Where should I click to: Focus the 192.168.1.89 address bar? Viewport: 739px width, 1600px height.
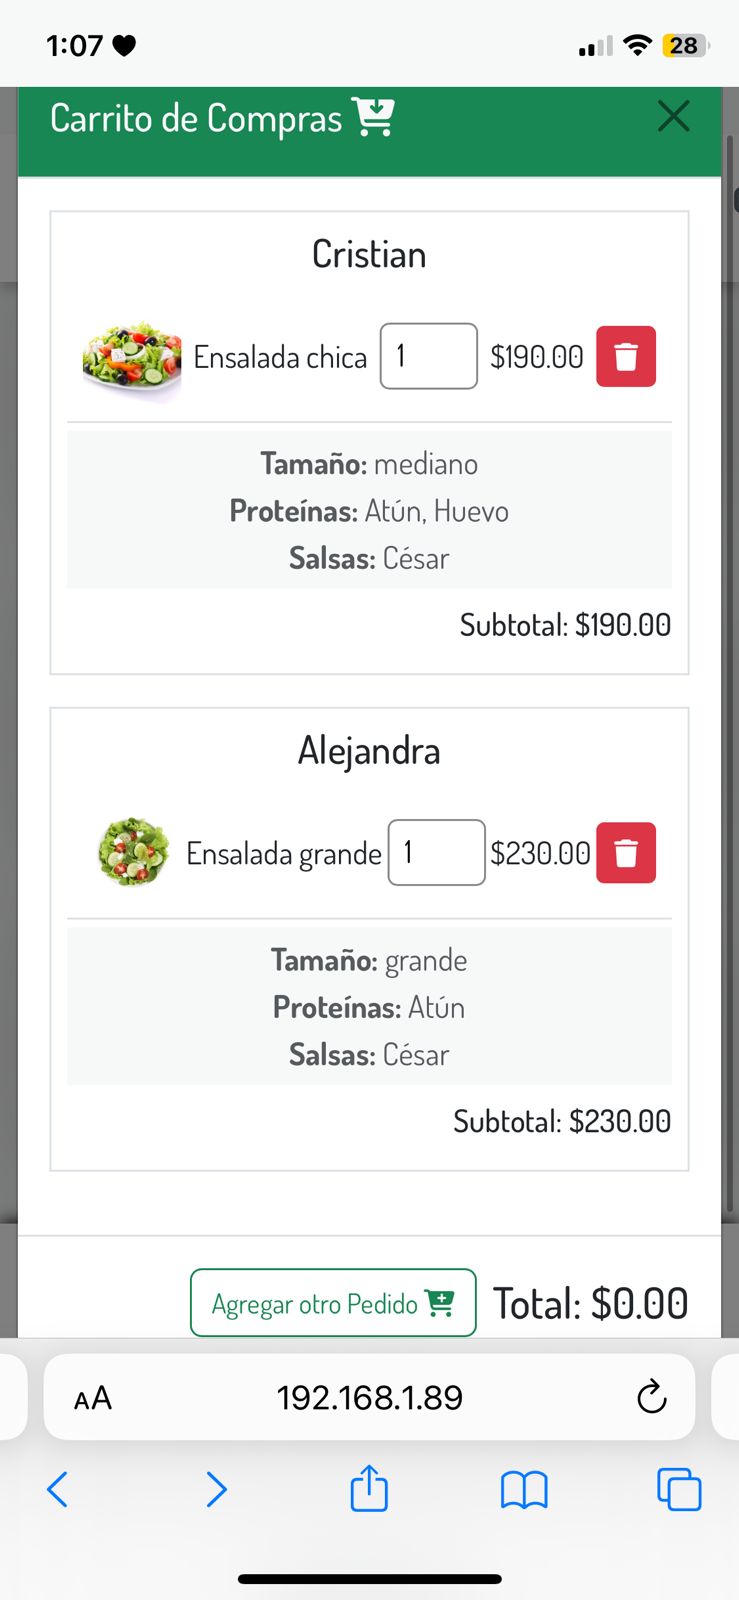coord(369,1397)
